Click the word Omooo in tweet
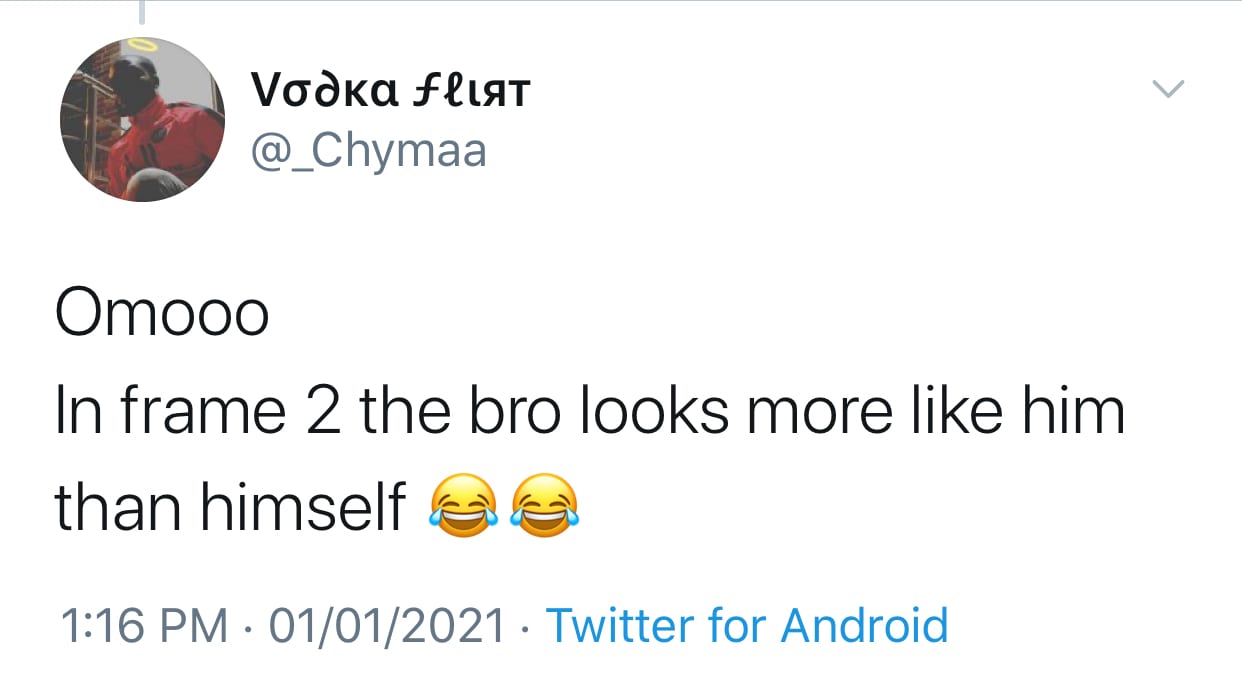The width and height of the screenshot is (1242, 695). [x=162, y=314]
